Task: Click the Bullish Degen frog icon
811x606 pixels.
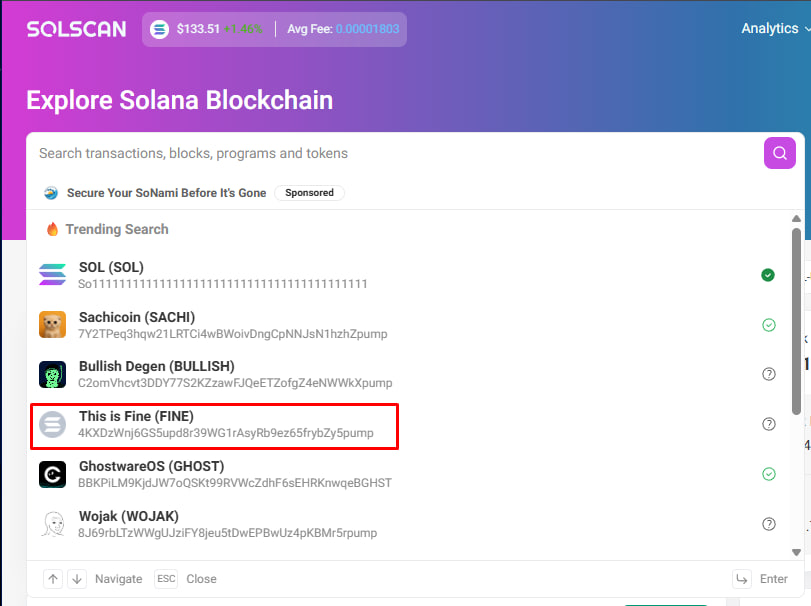Action: click(x=52, y=374)
